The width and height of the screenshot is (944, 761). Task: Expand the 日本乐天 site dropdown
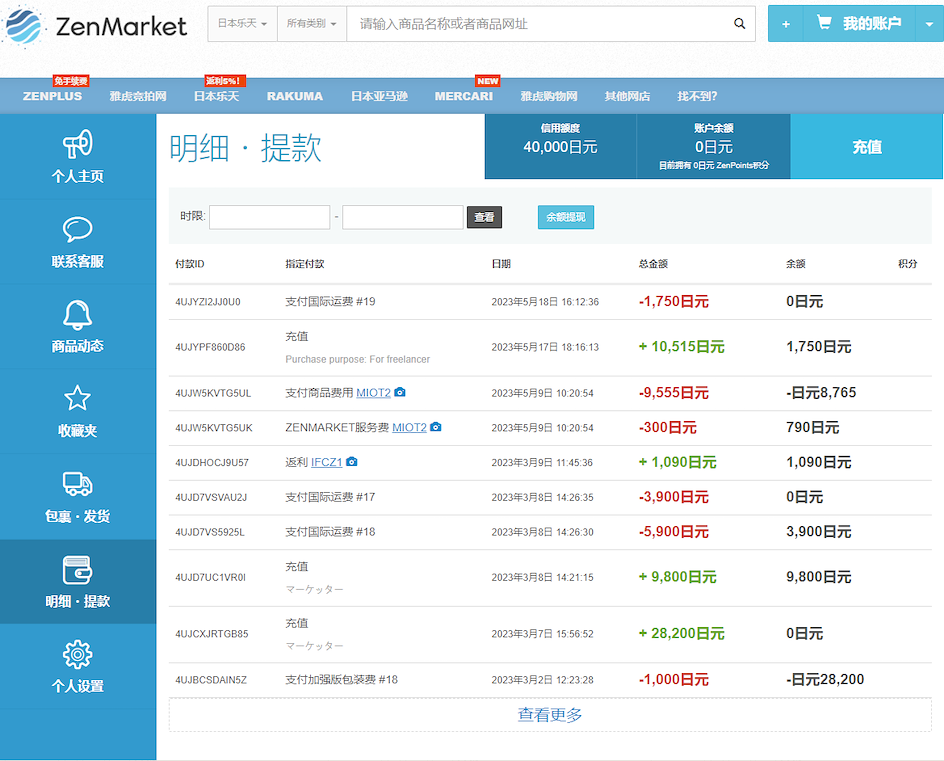click(x=242, y=23)
